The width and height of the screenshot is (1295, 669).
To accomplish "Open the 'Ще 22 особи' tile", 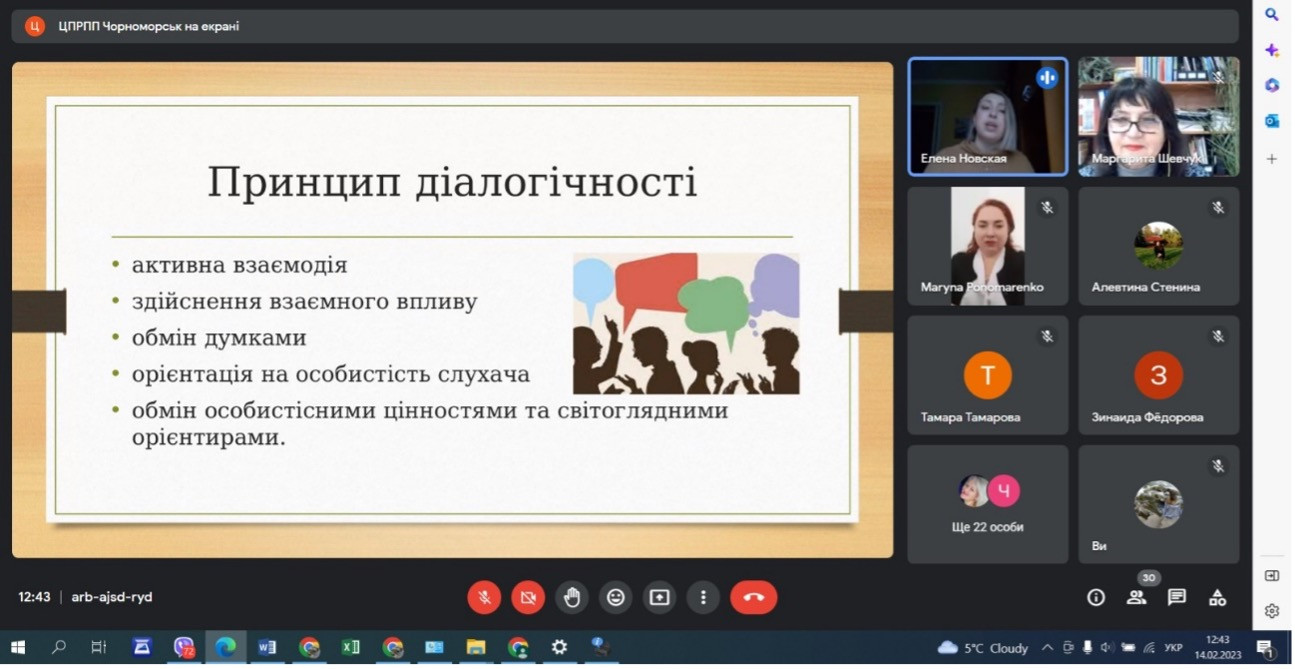I will (988, 504).
